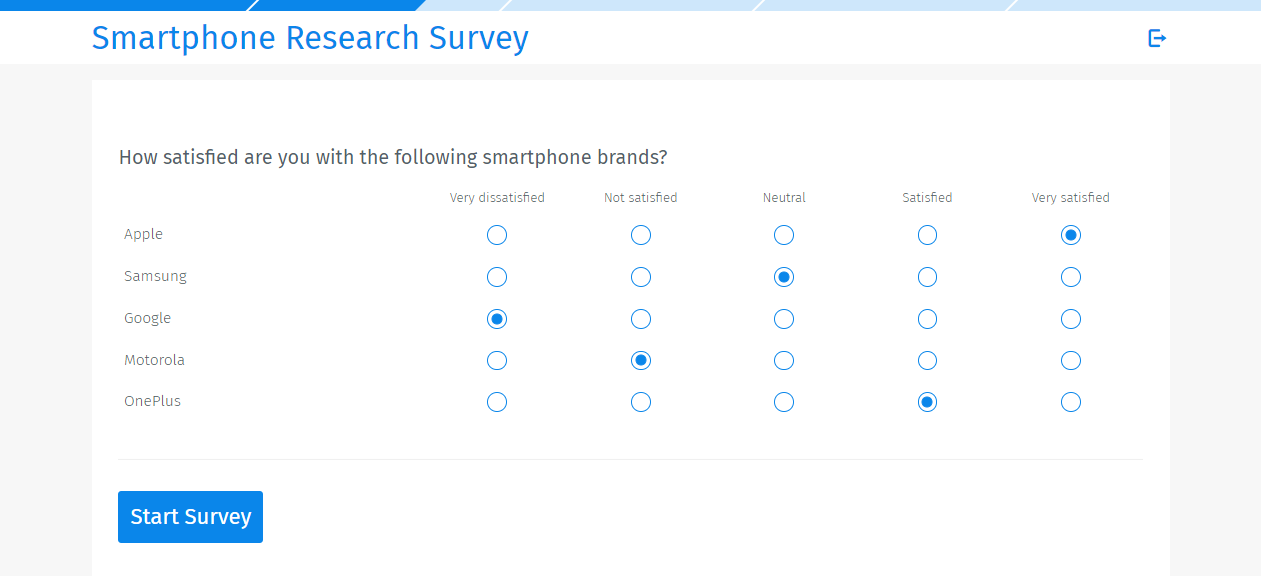
Task: Select Very dissatisfied for OnePlus
Action: (497, 401)
